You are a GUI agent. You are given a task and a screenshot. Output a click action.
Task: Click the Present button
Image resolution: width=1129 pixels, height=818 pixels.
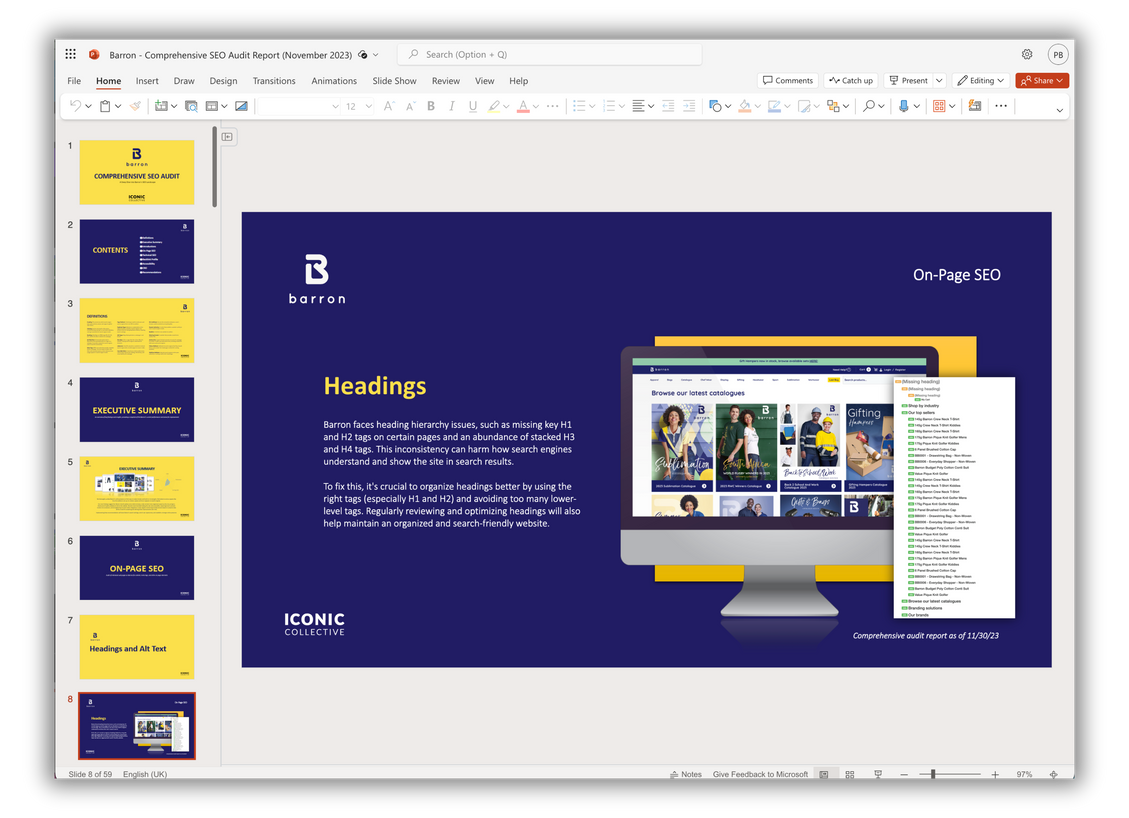pos(909,81)
